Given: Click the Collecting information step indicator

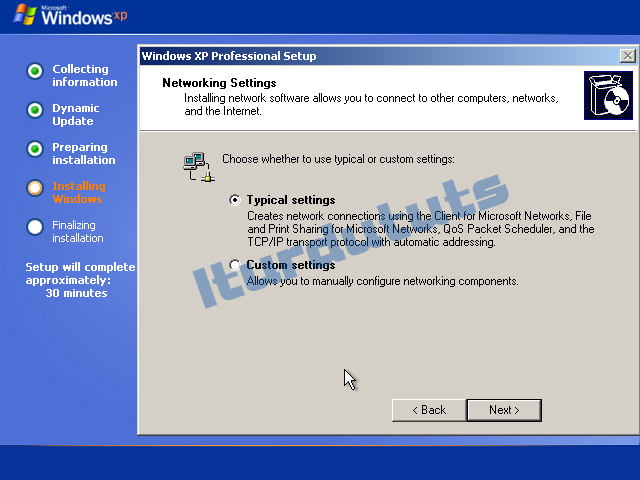Looking at the screenshot, I should [x=35, y=71].
